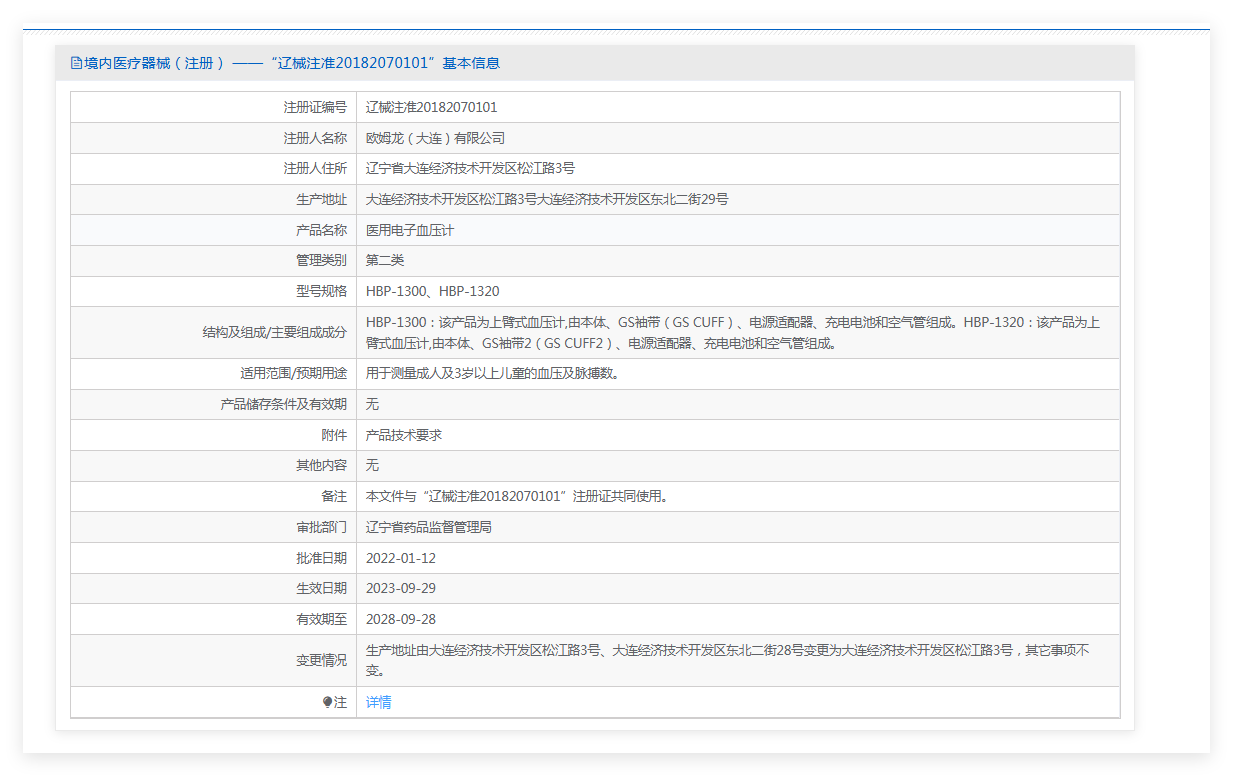Open the 详情 link

[378, 702]
